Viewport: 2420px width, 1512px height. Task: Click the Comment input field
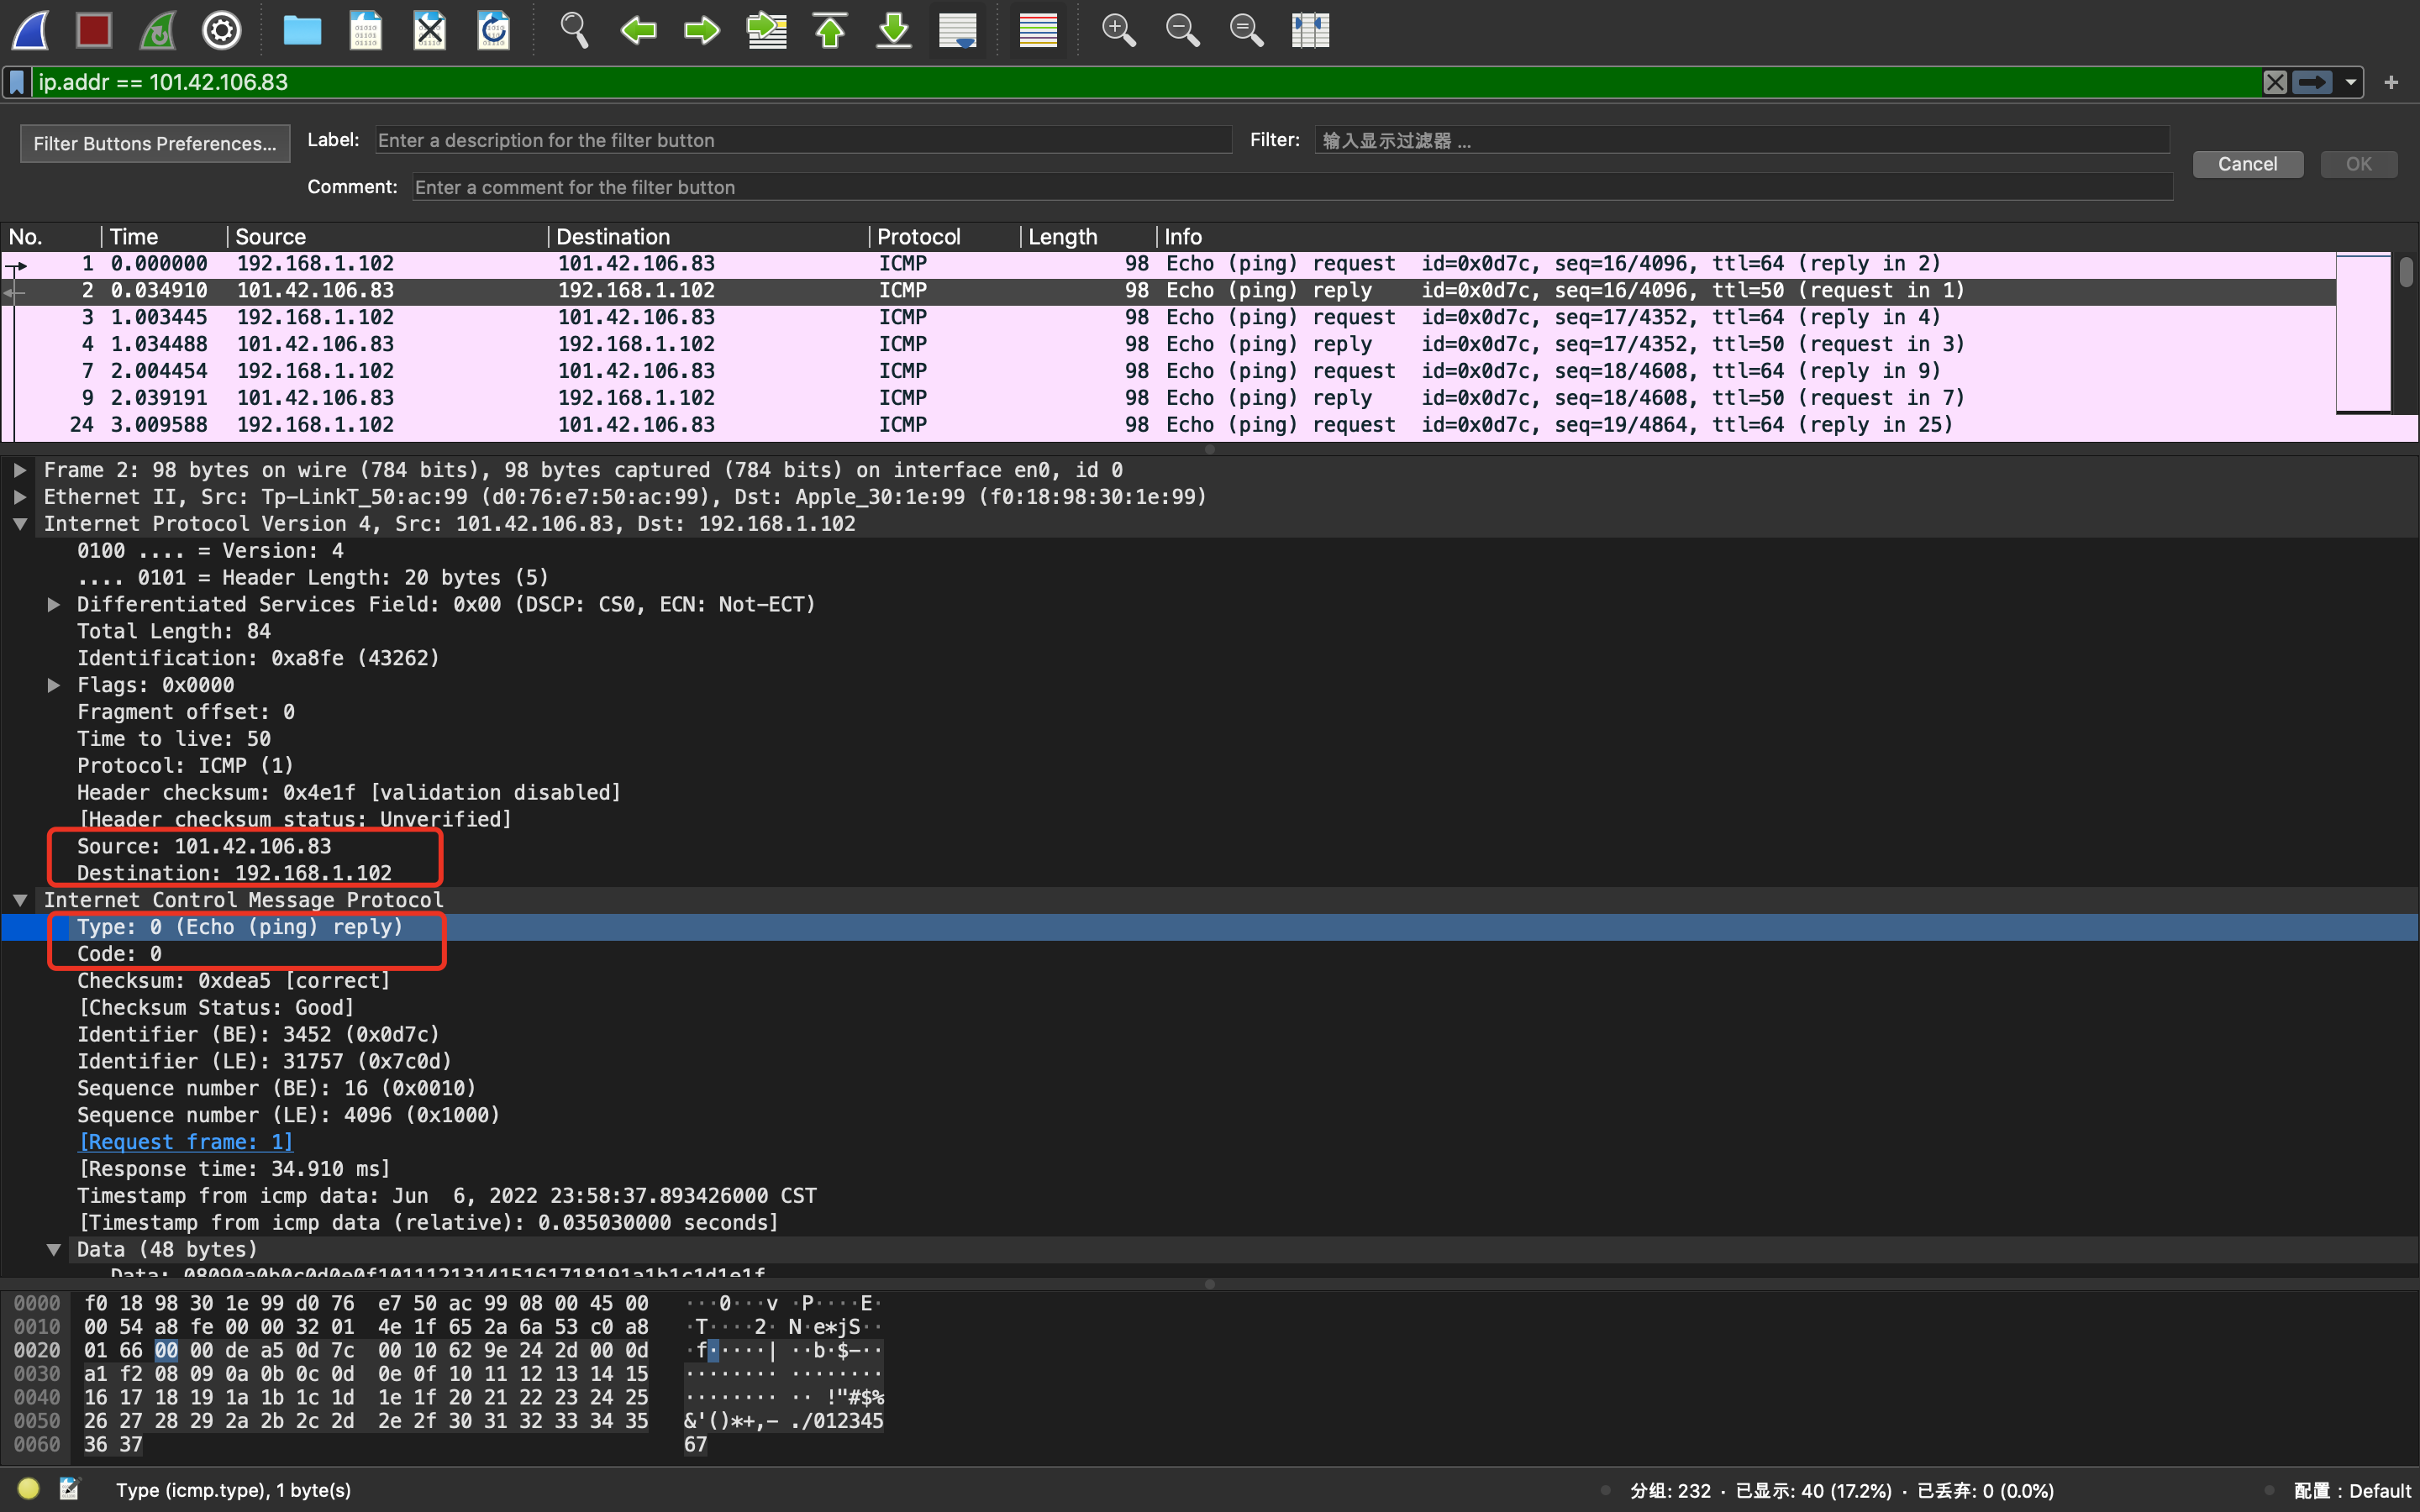(x=1292, y=187)
